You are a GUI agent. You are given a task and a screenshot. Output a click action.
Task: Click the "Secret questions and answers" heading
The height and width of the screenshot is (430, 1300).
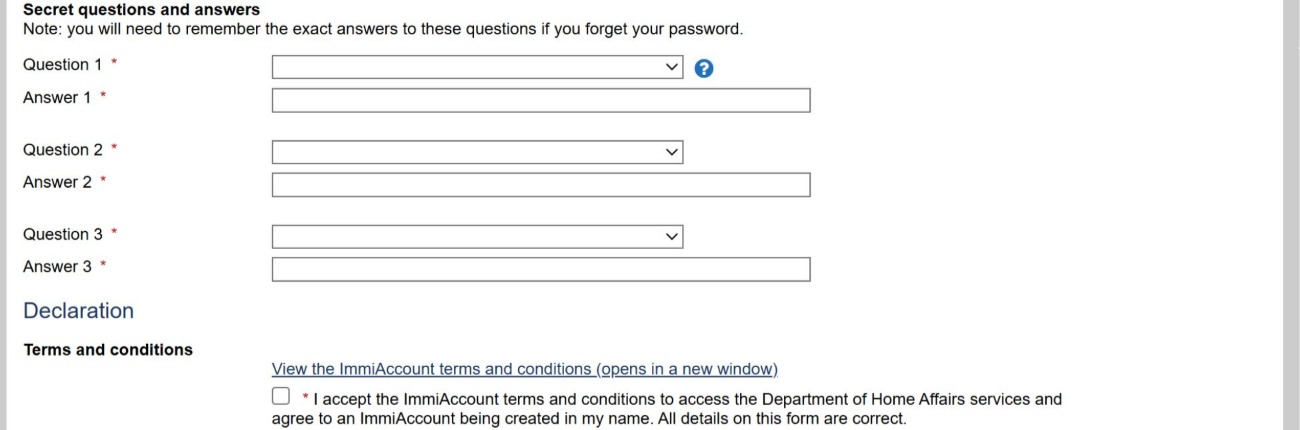(x=141, y=10)
